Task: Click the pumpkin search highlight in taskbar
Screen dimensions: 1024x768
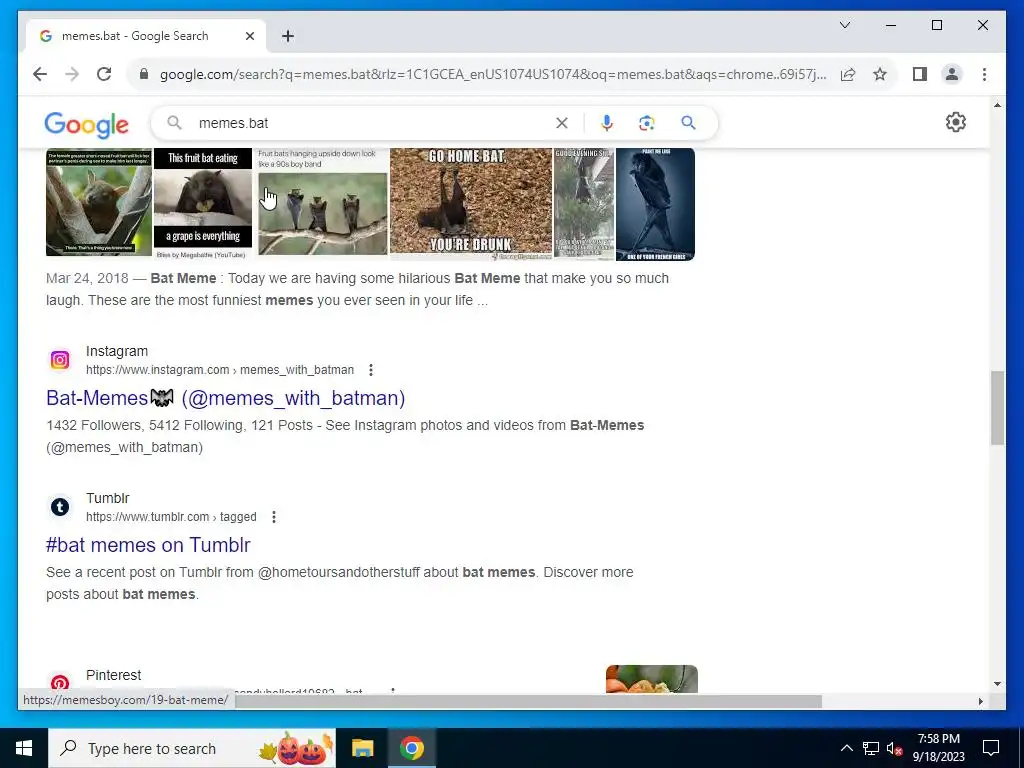Action: click(297, 748)
